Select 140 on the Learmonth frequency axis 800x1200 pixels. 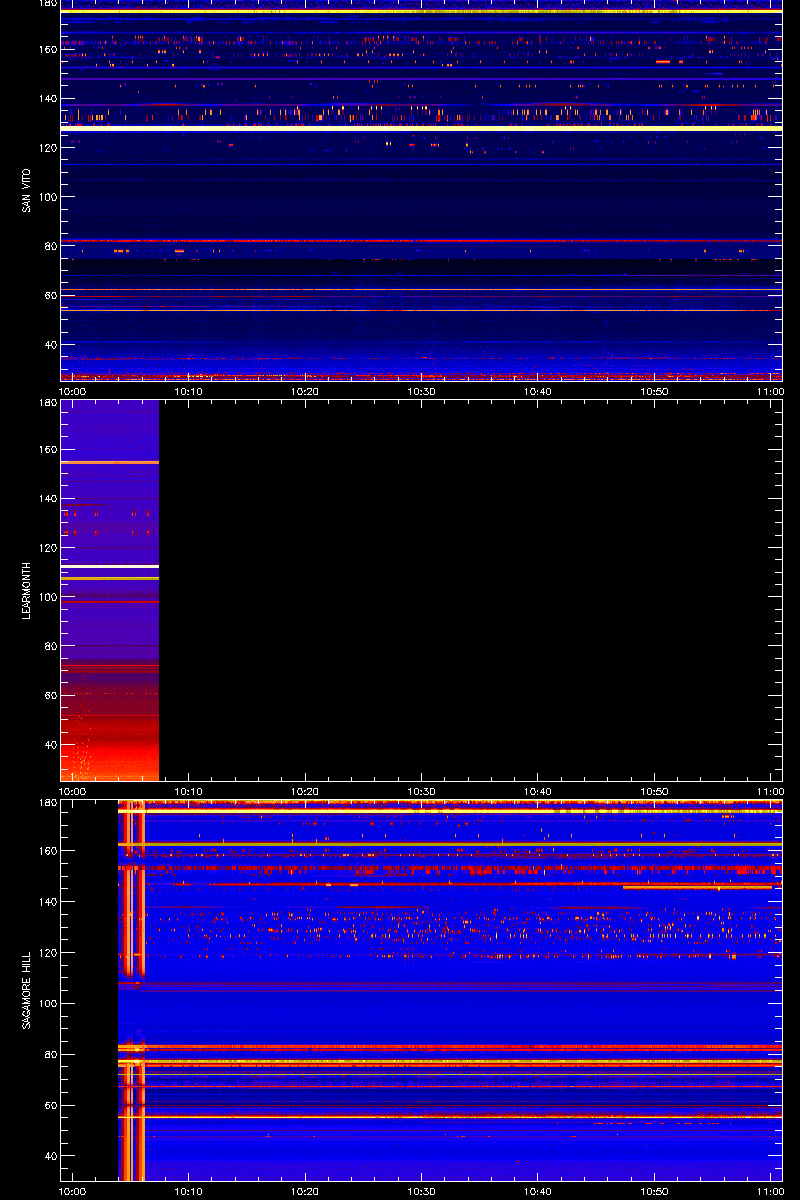(x=46, y=498)
